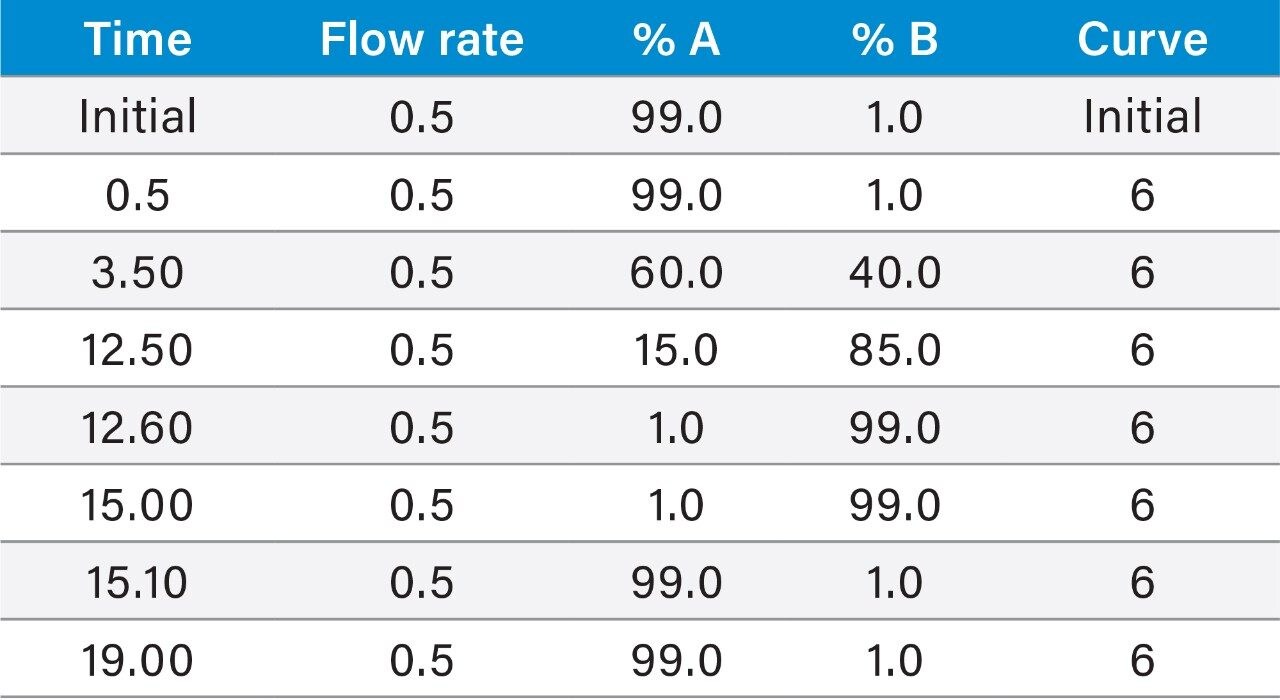This screenshot has width=1280, height=700.
Task: Click the 85.0 value in % B column
Action: pos(895,350)
